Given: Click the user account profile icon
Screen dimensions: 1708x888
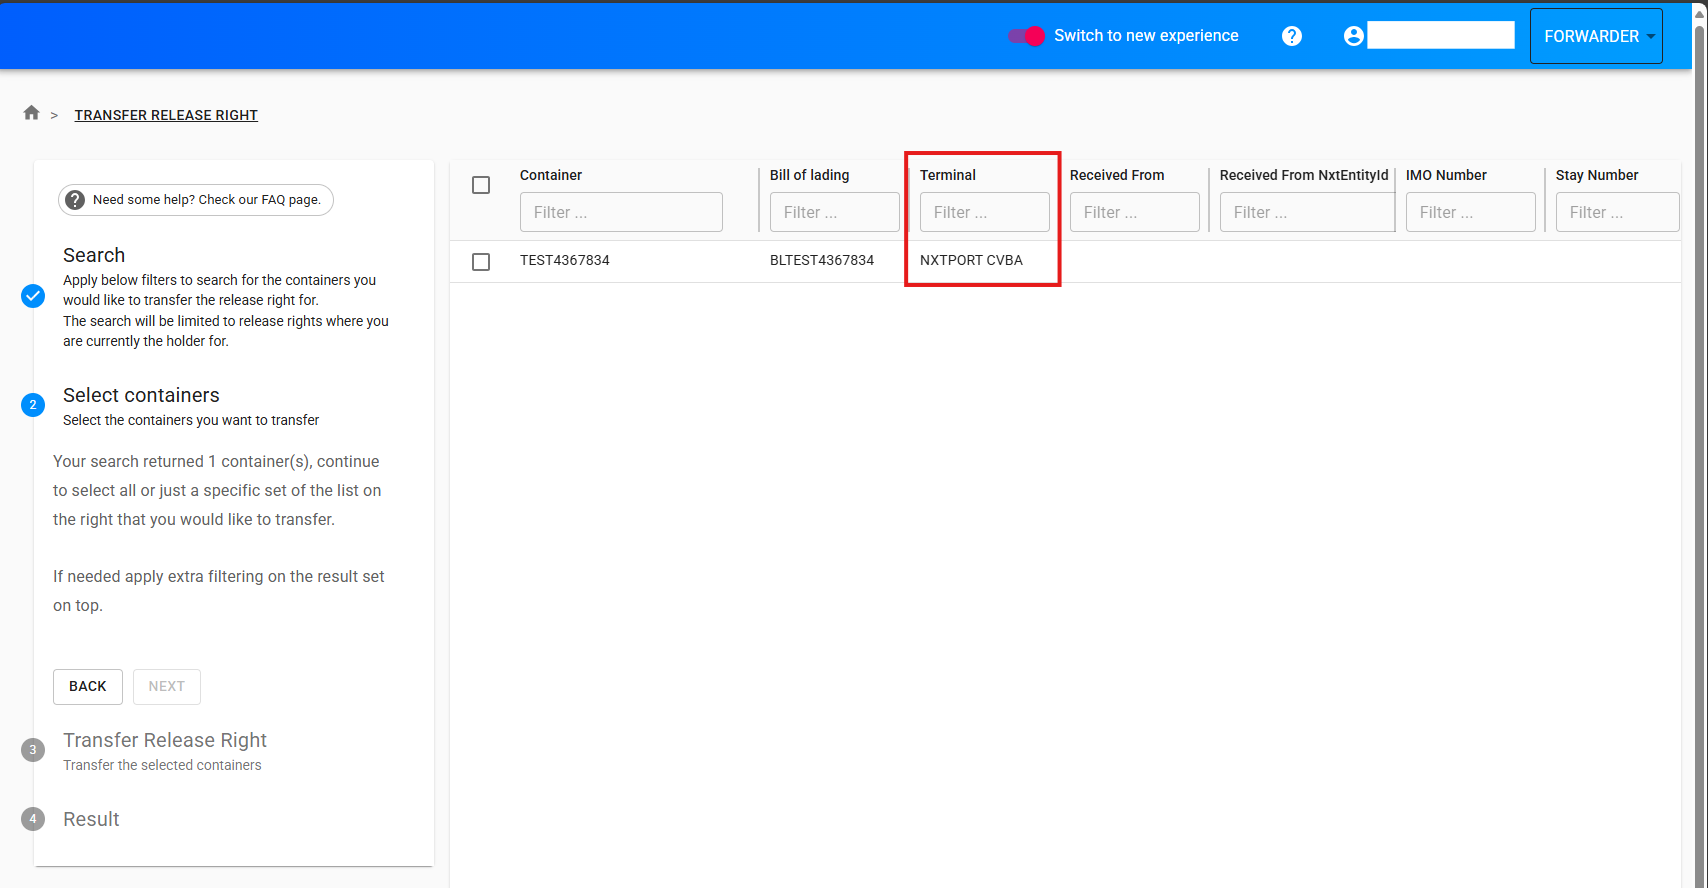Looking at the screenshot, I should [1354, 36].
